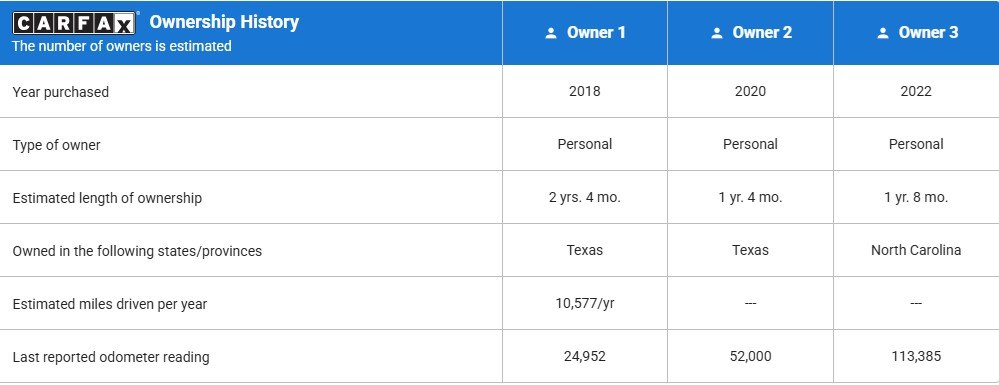The height and width of the screenshot is (385, 999).
Task: Click Owned in the following states/provinces label
Action: point(137,251)
